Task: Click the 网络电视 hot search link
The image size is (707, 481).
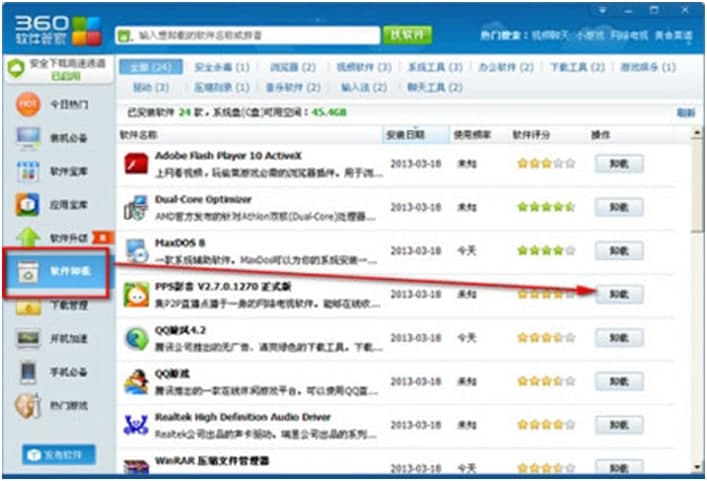Action: (629, 35)
